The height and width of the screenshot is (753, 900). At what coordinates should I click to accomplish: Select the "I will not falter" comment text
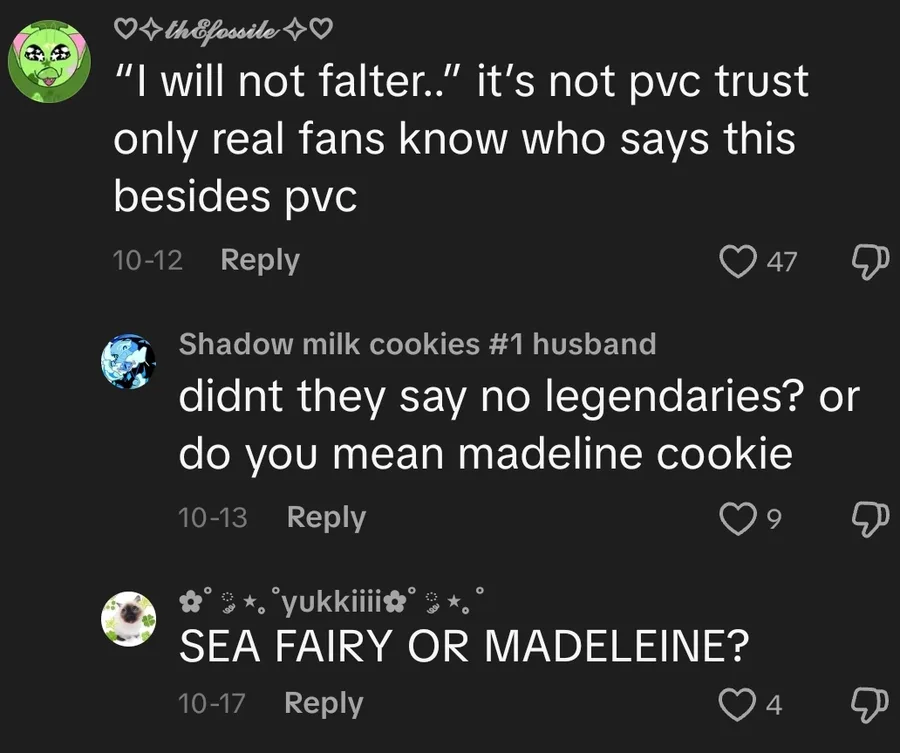coord(460,139)
